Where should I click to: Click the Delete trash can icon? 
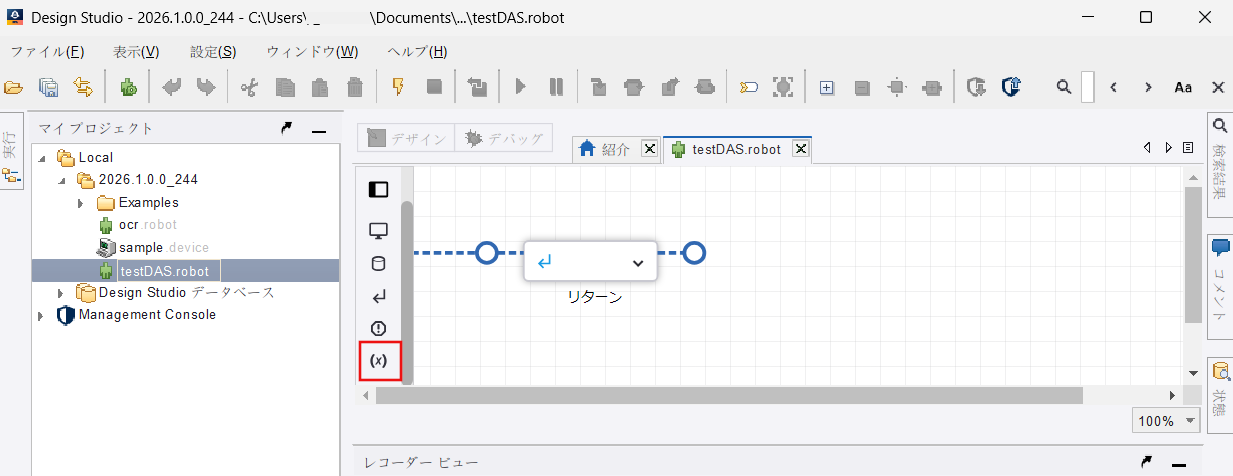[x=355, y=87]
